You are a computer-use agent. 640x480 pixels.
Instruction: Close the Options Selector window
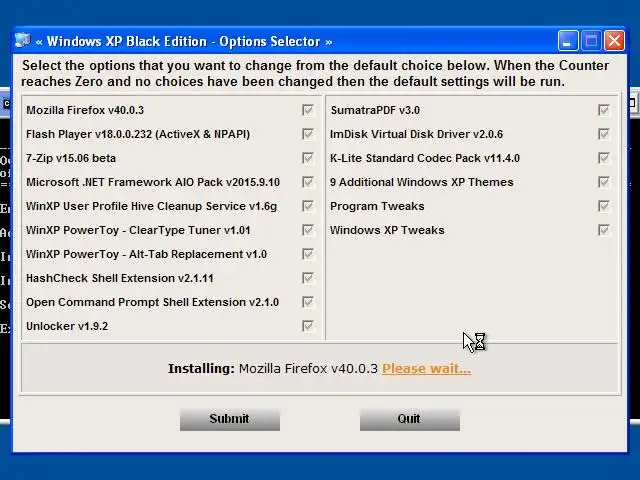tap(614, 41)
